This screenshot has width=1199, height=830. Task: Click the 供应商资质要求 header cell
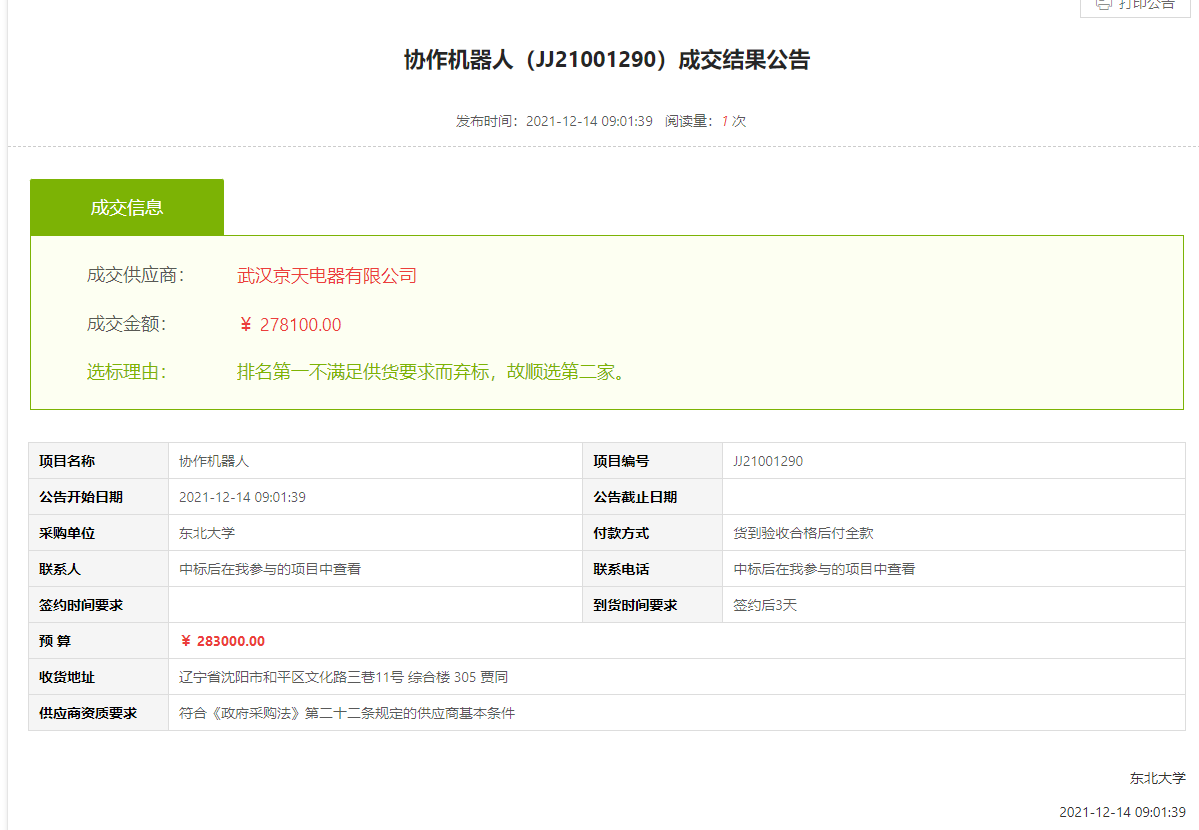point(99,713)
